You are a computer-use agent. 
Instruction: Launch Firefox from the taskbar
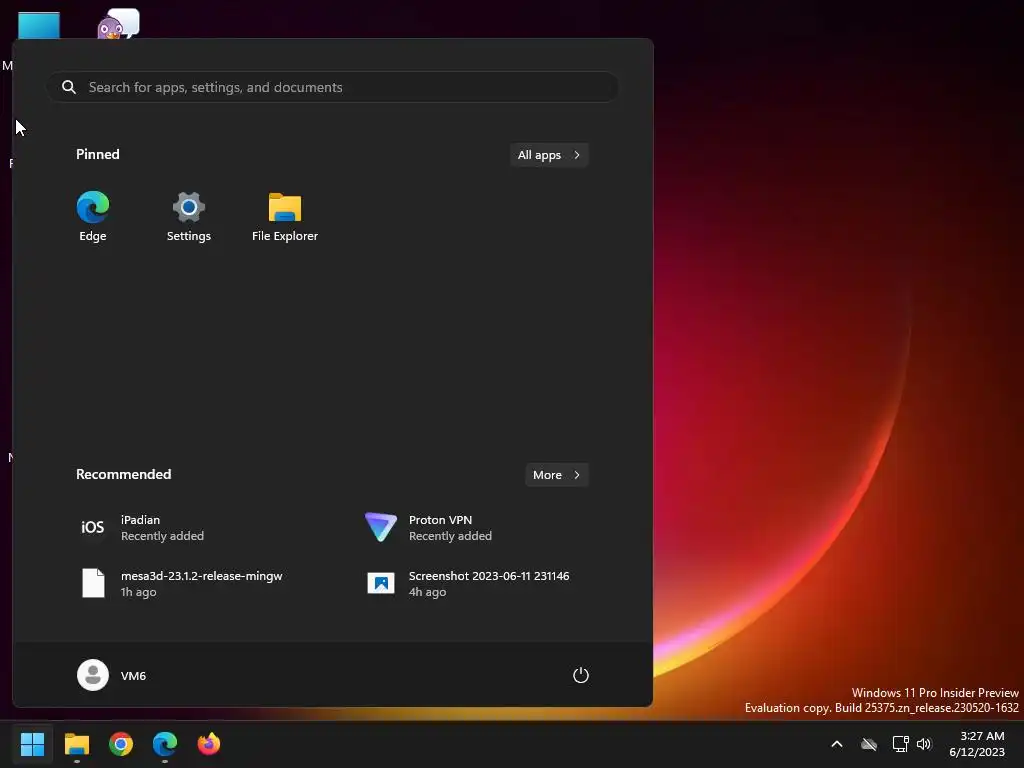pos(209,744)
